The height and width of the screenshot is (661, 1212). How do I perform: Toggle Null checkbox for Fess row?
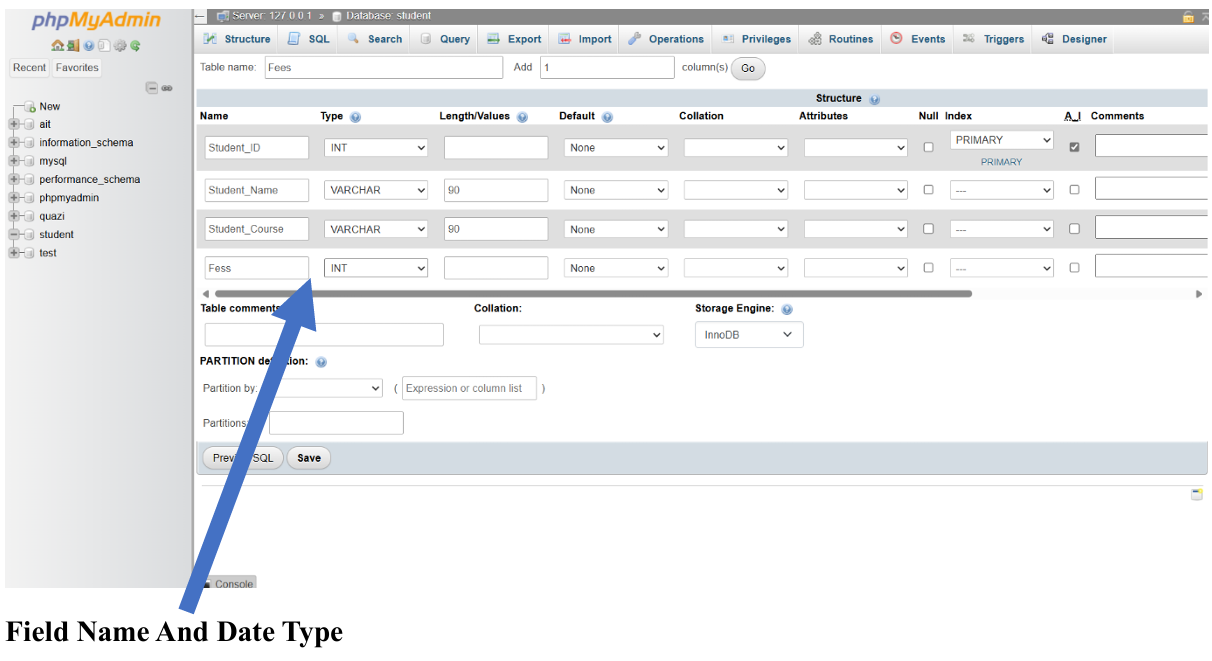point(928,267)
